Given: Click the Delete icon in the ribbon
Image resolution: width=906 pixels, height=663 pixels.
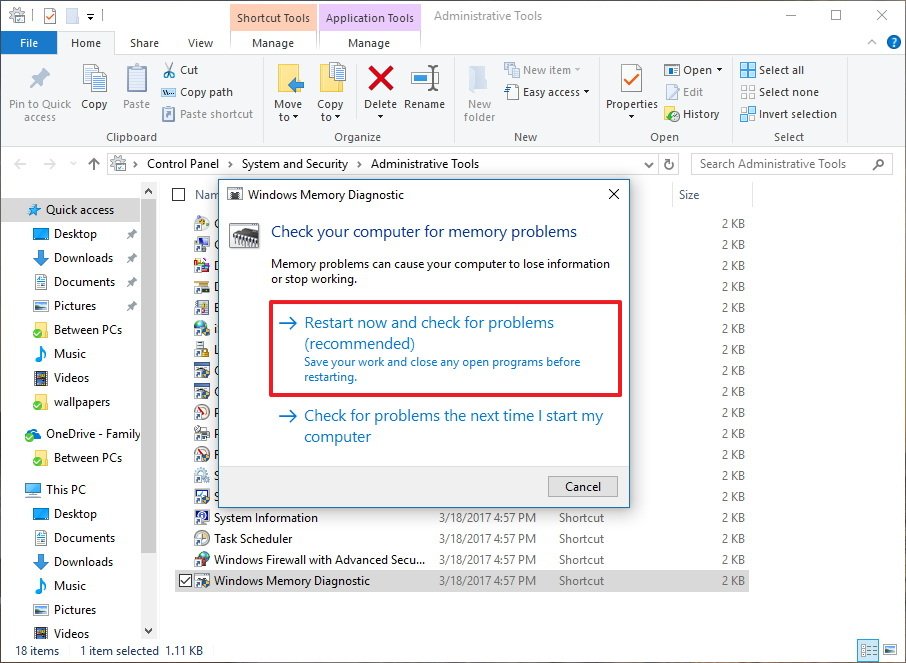Looking at the screenshot, I should pyautogui.click(x=380, y=90).
